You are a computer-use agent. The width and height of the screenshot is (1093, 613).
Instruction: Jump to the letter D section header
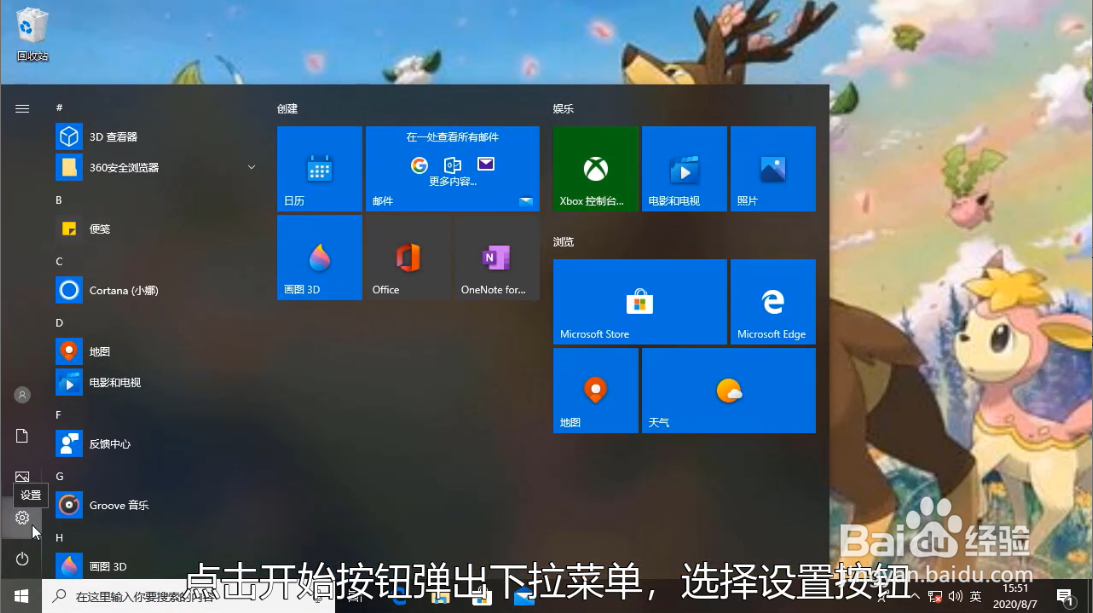(58, 322)
